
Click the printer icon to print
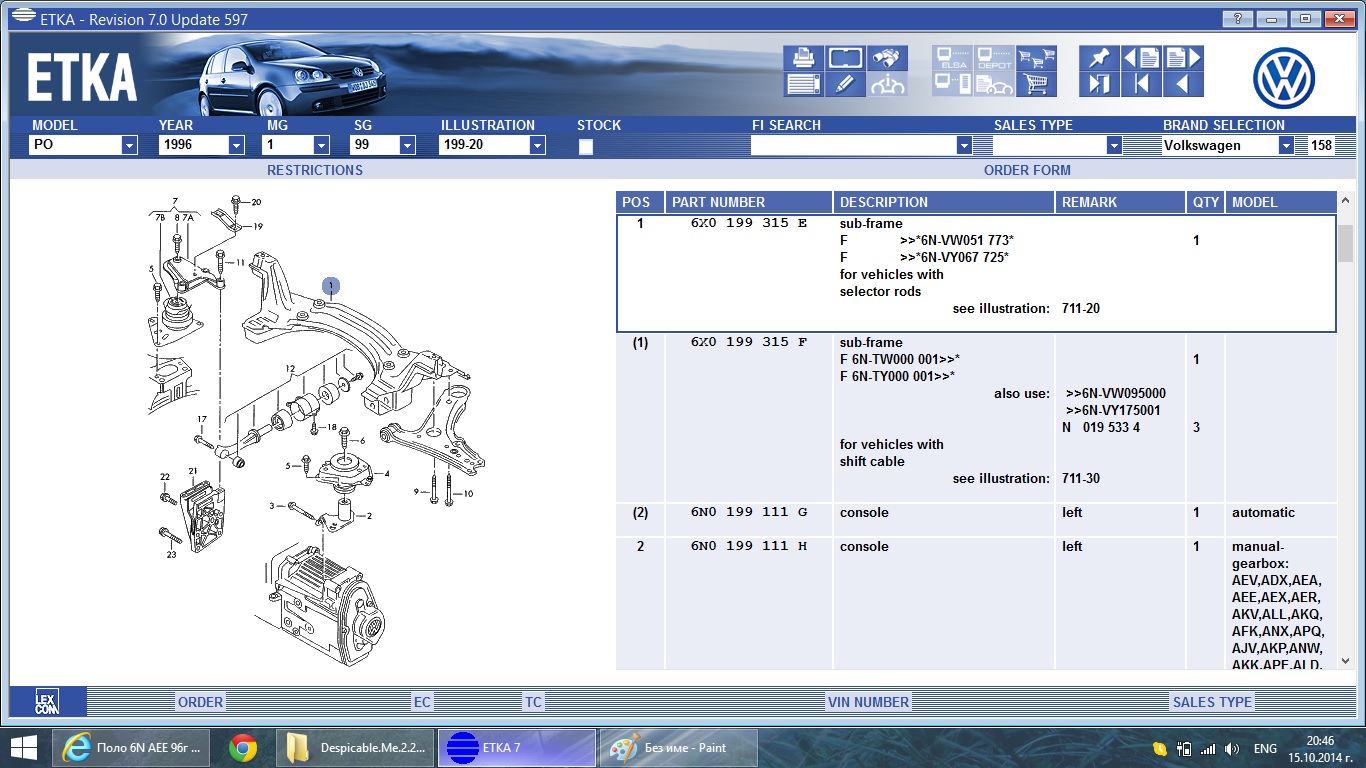click(803, 58)
